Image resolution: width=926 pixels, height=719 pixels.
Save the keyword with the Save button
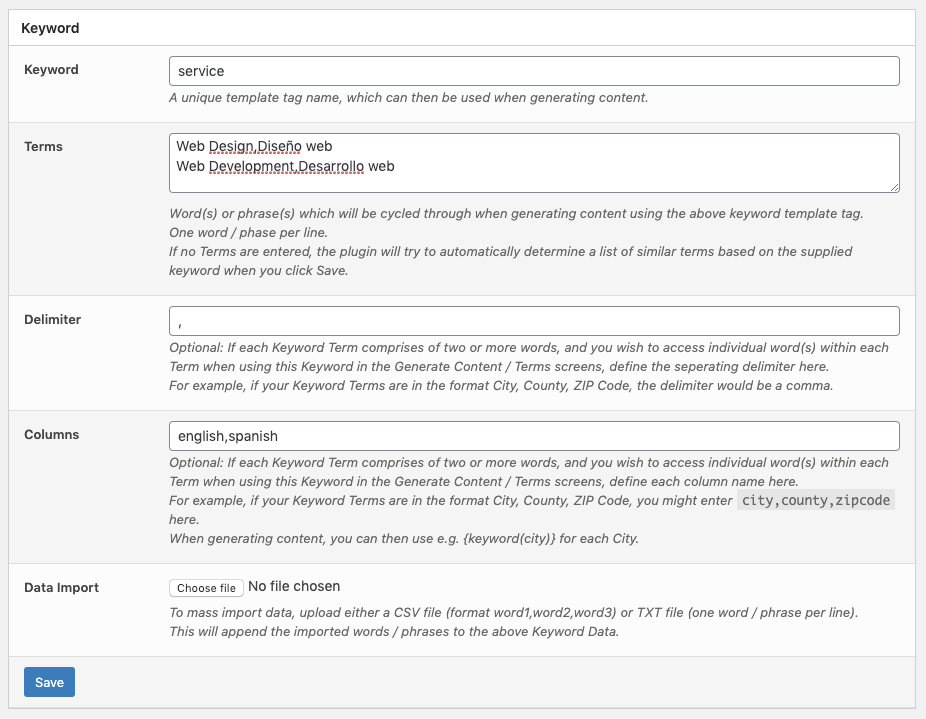50,682
